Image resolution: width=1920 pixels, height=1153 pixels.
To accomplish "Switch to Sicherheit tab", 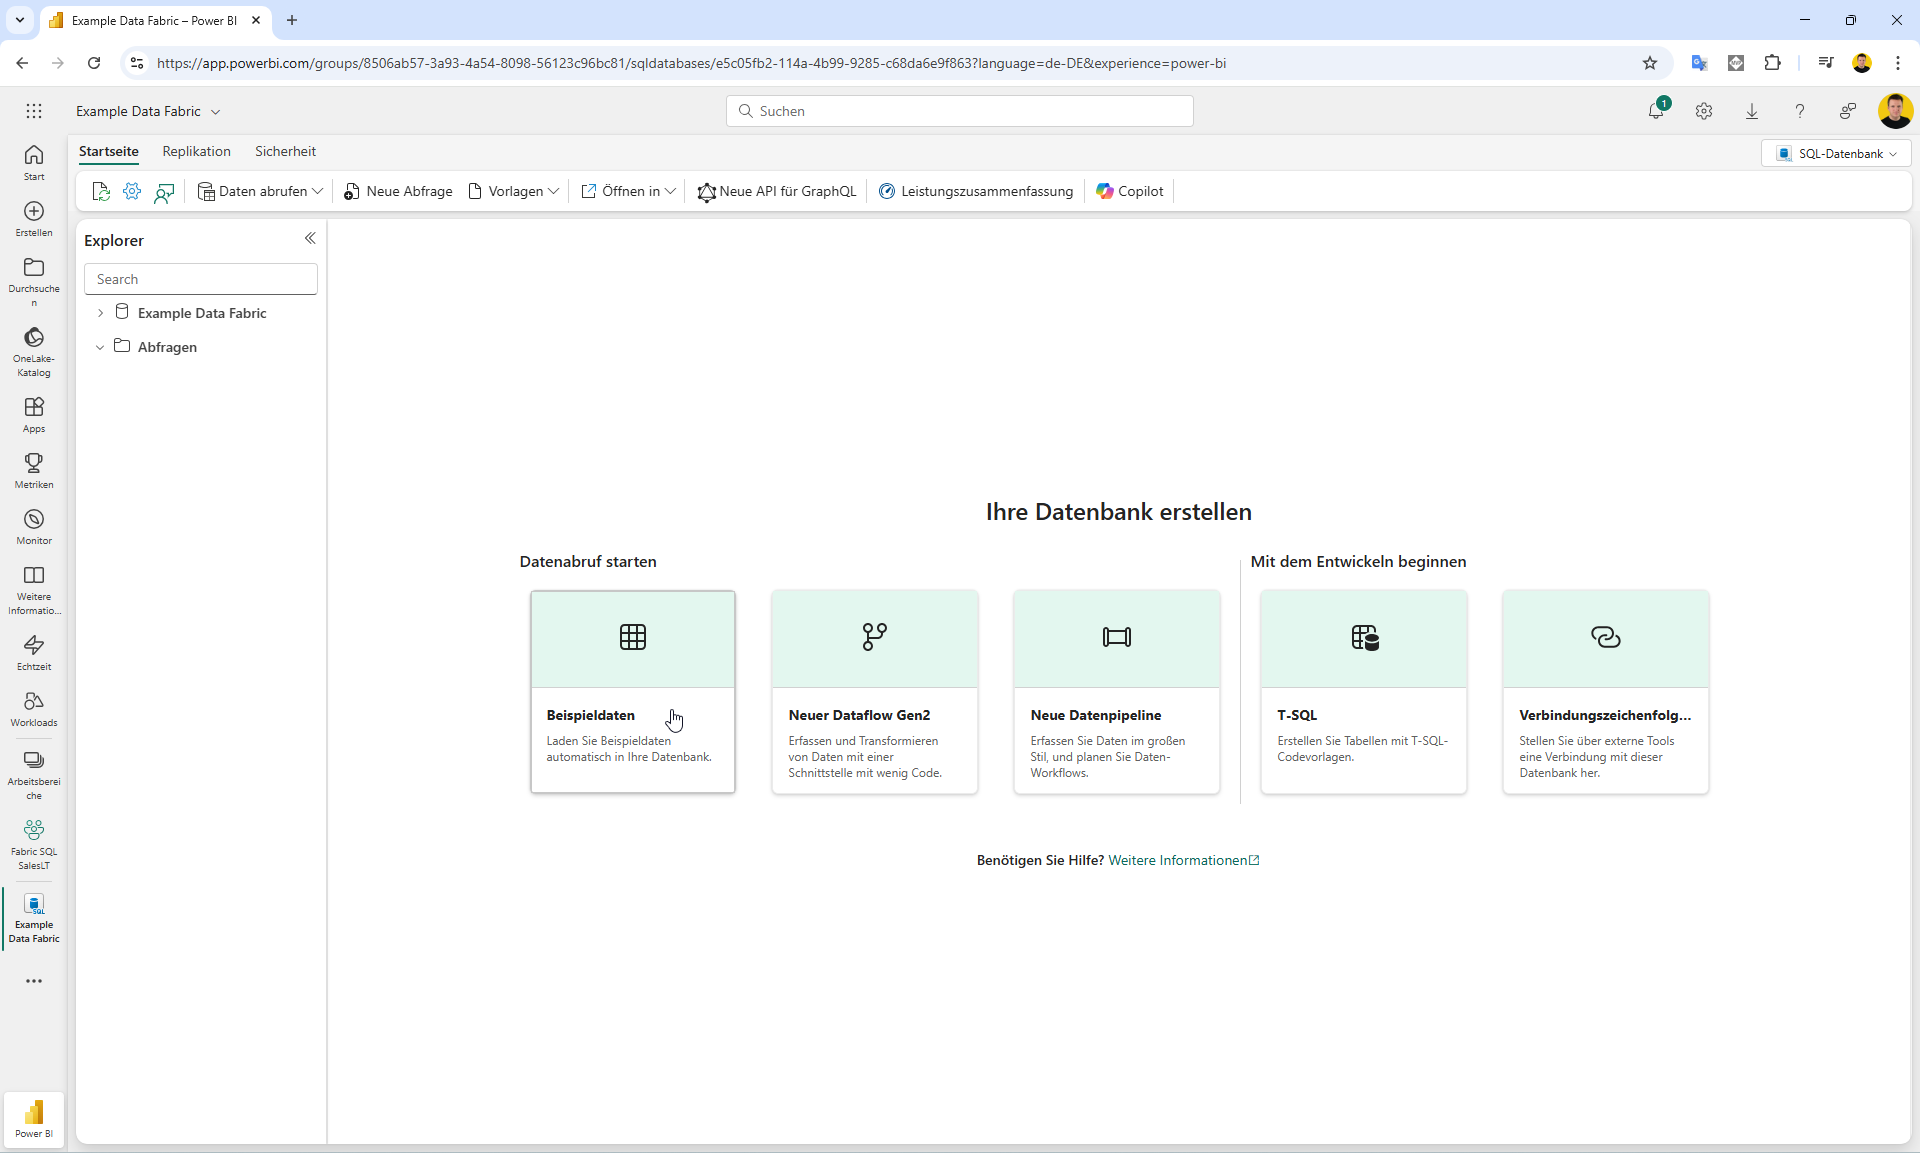I will pos(285,151).
